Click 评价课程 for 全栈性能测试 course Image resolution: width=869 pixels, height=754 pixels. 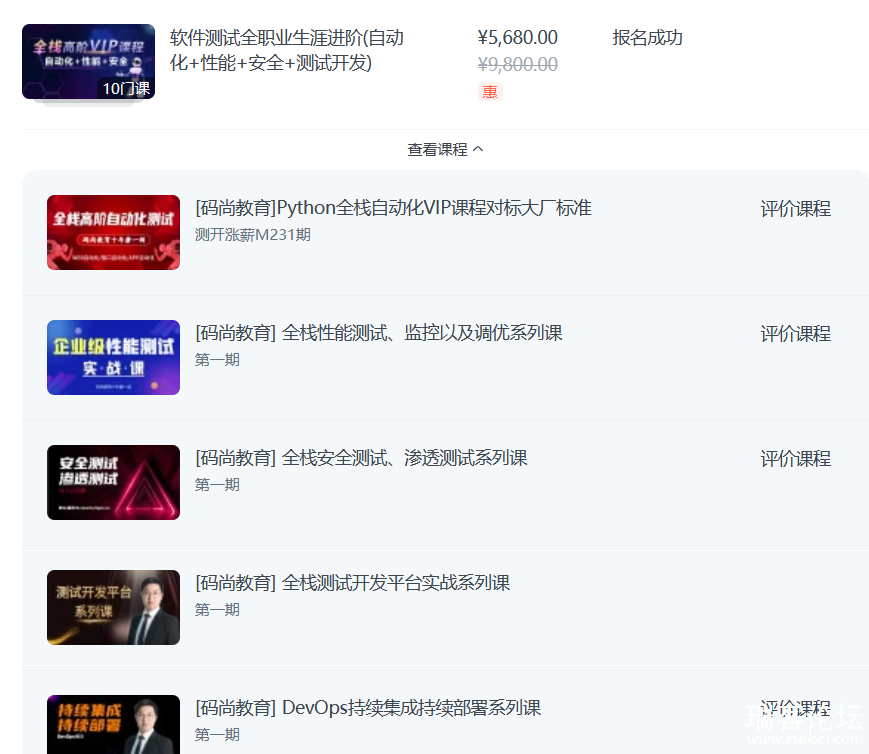(795, 334)
